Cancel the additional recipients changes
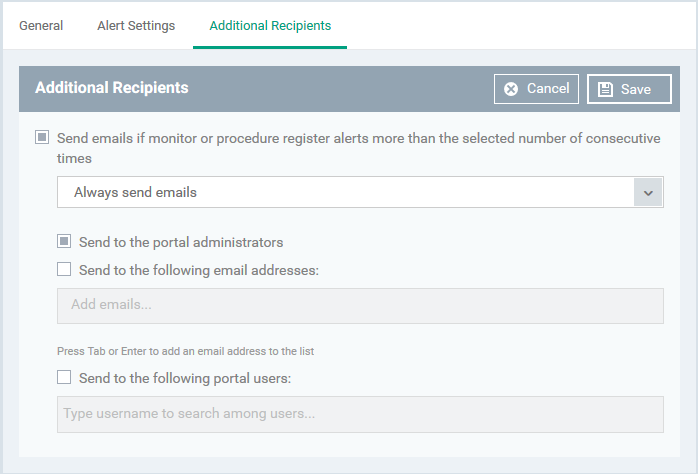This screenshot has height=474, width=698. click(x=536, y=89)
